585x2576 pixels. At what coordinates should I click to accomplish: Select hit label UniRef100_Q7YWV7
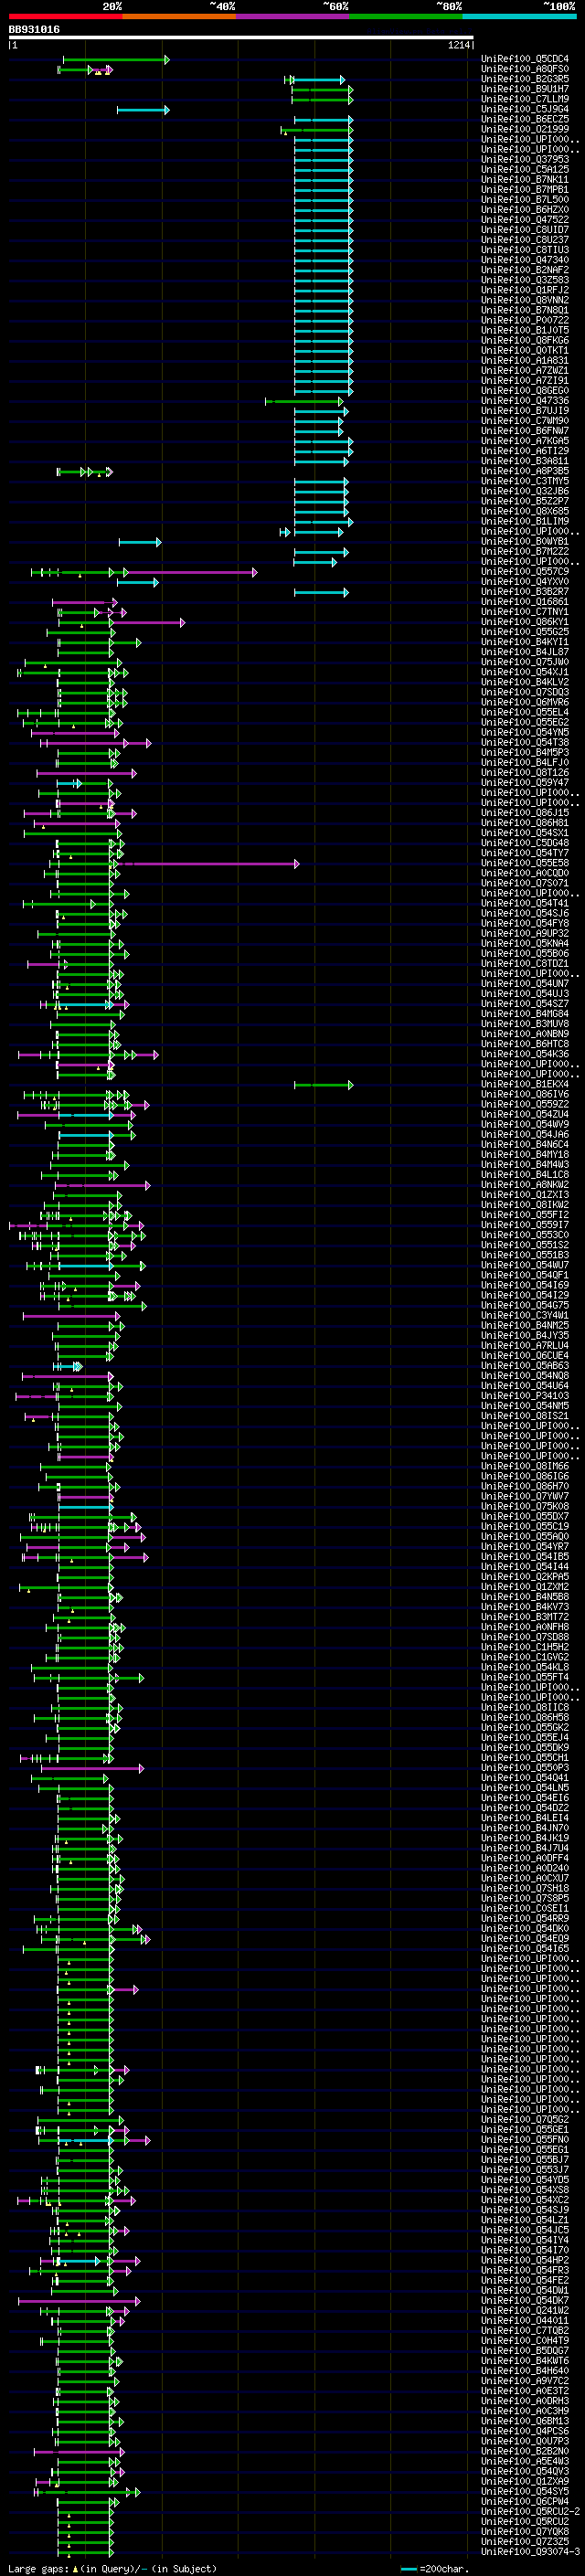click(x=525, y=1497)
